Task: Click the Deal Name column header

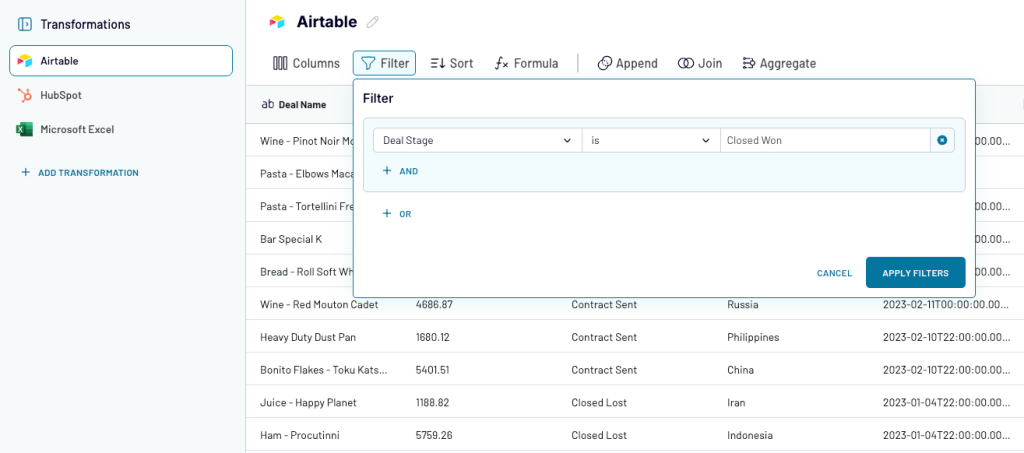Action: (x=293, y=104)
